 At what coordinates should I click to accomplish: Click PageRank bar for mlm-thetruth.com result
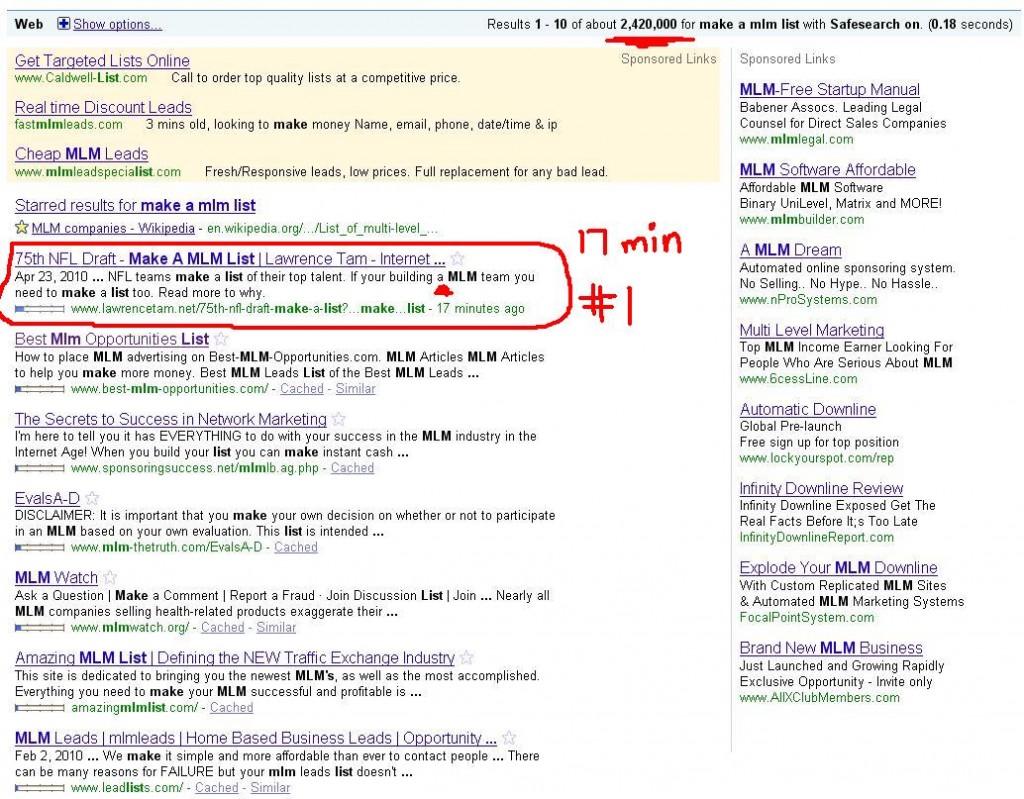[39, 547]
